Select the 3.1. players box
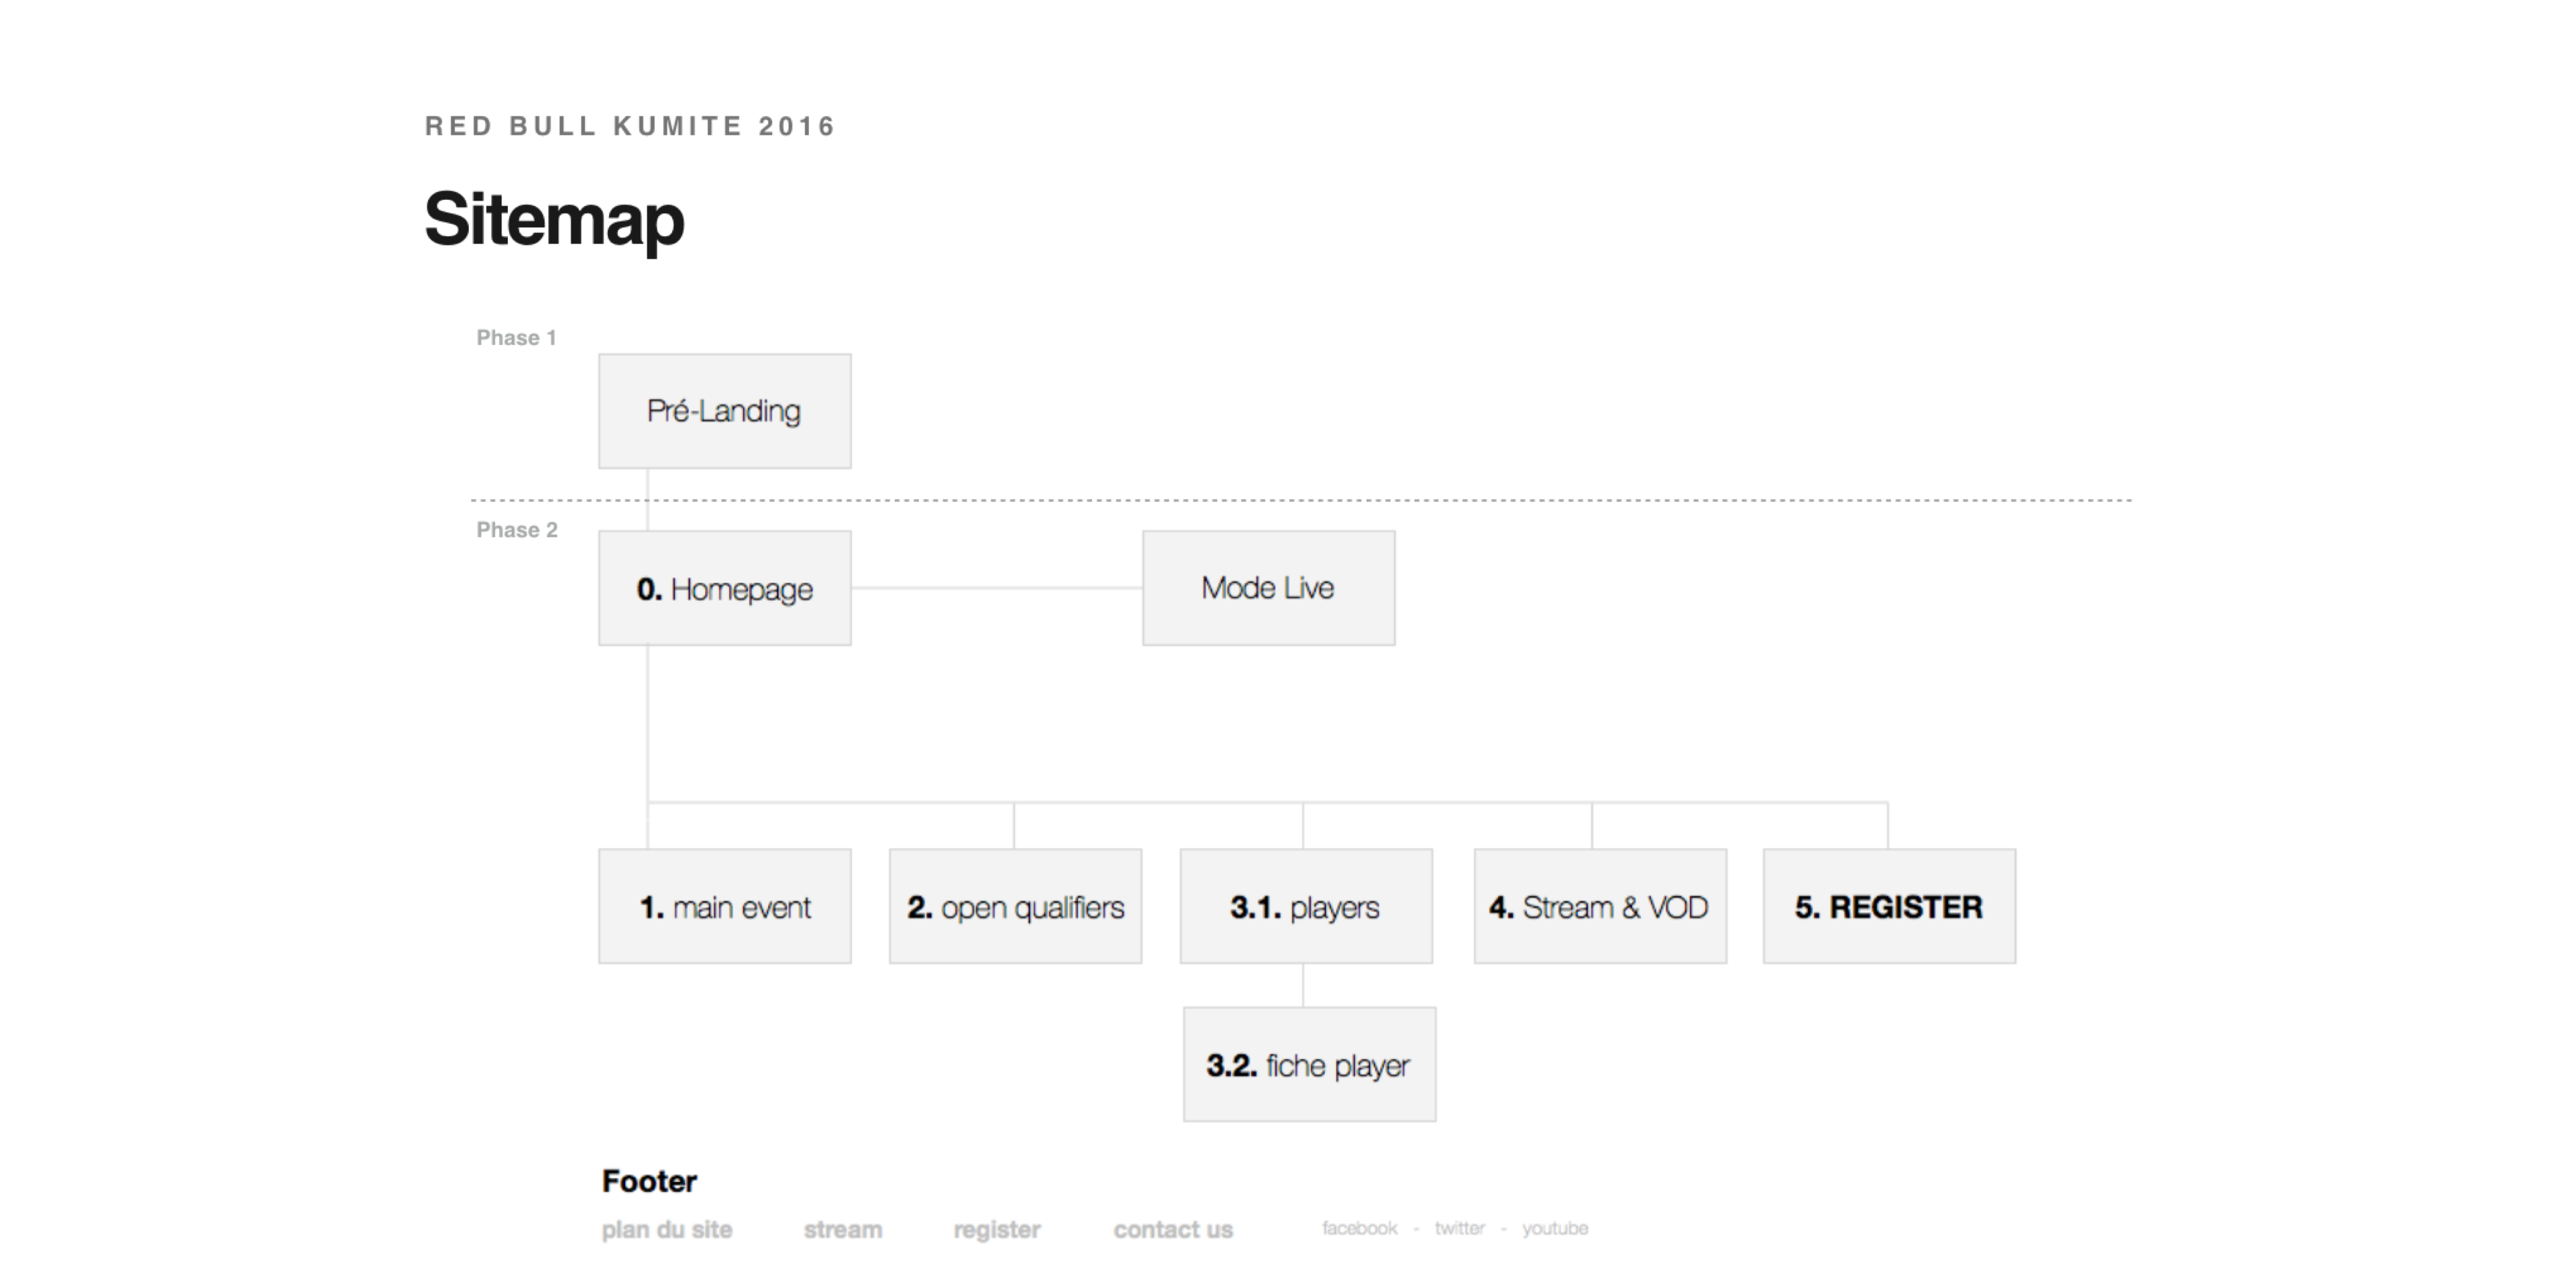This screenshot has height=1288, width=2576. click(1306, 906)
